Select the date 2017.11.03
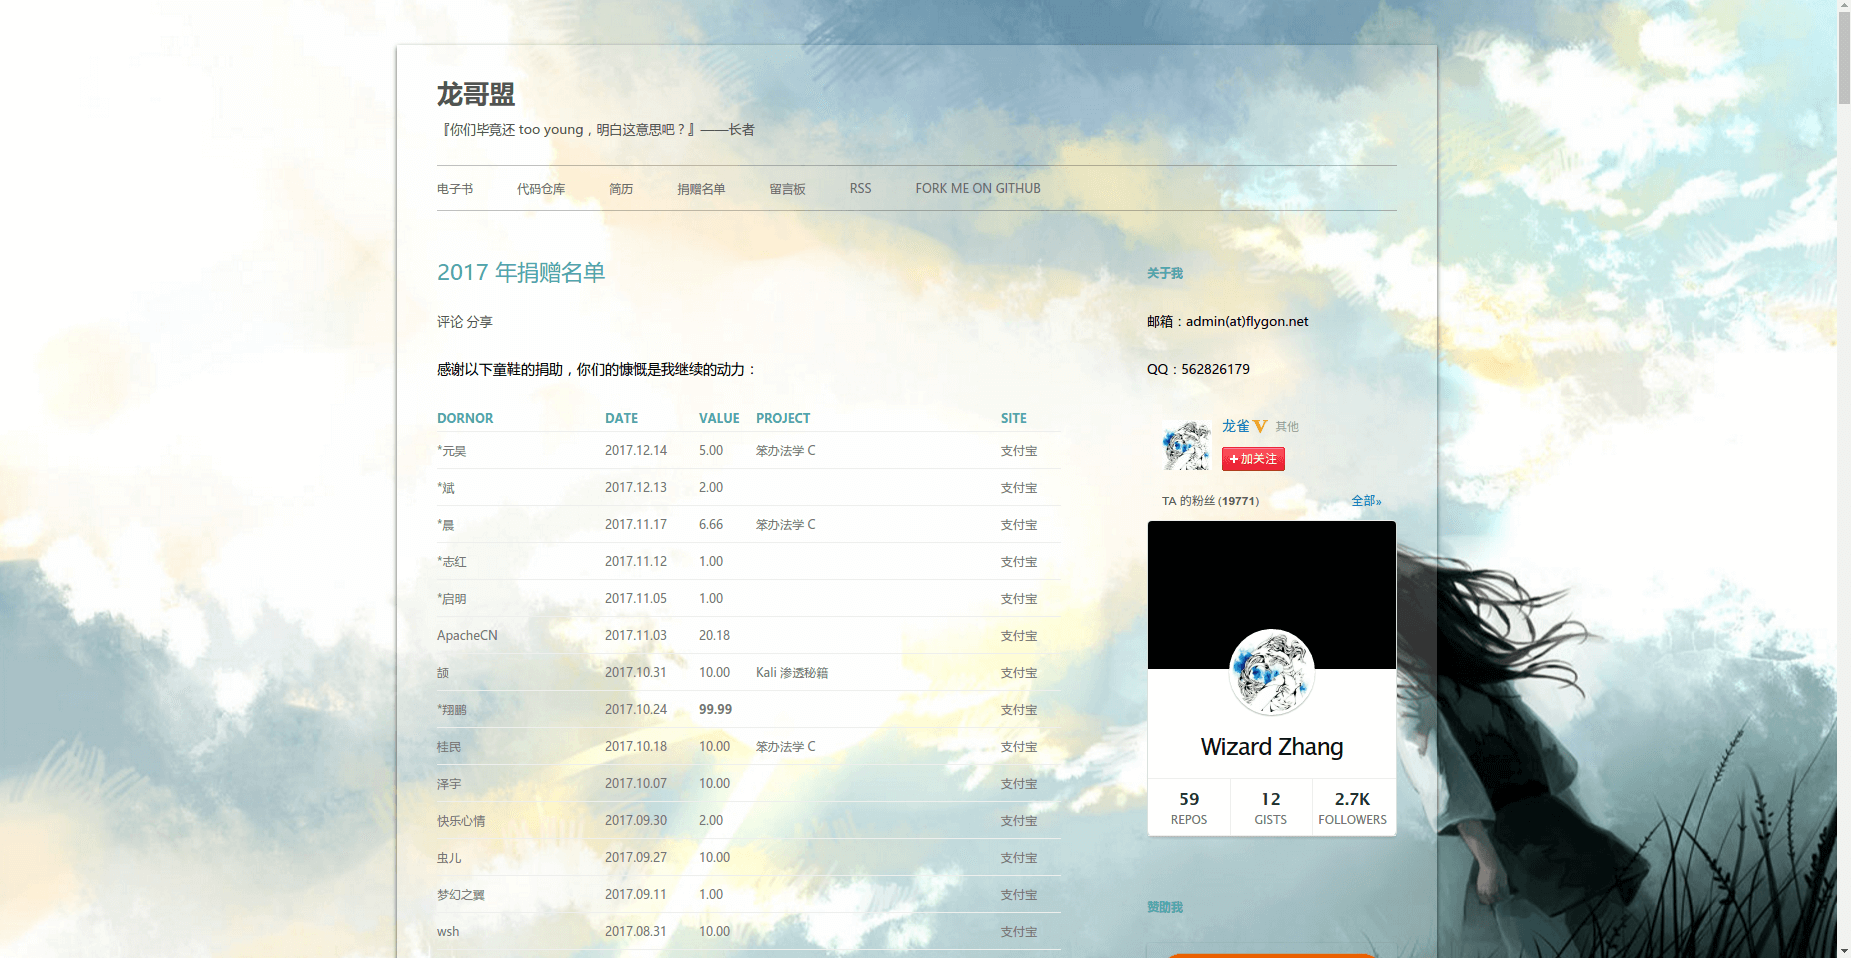Viewport: 1851px width, 958px height. [636, 635]
